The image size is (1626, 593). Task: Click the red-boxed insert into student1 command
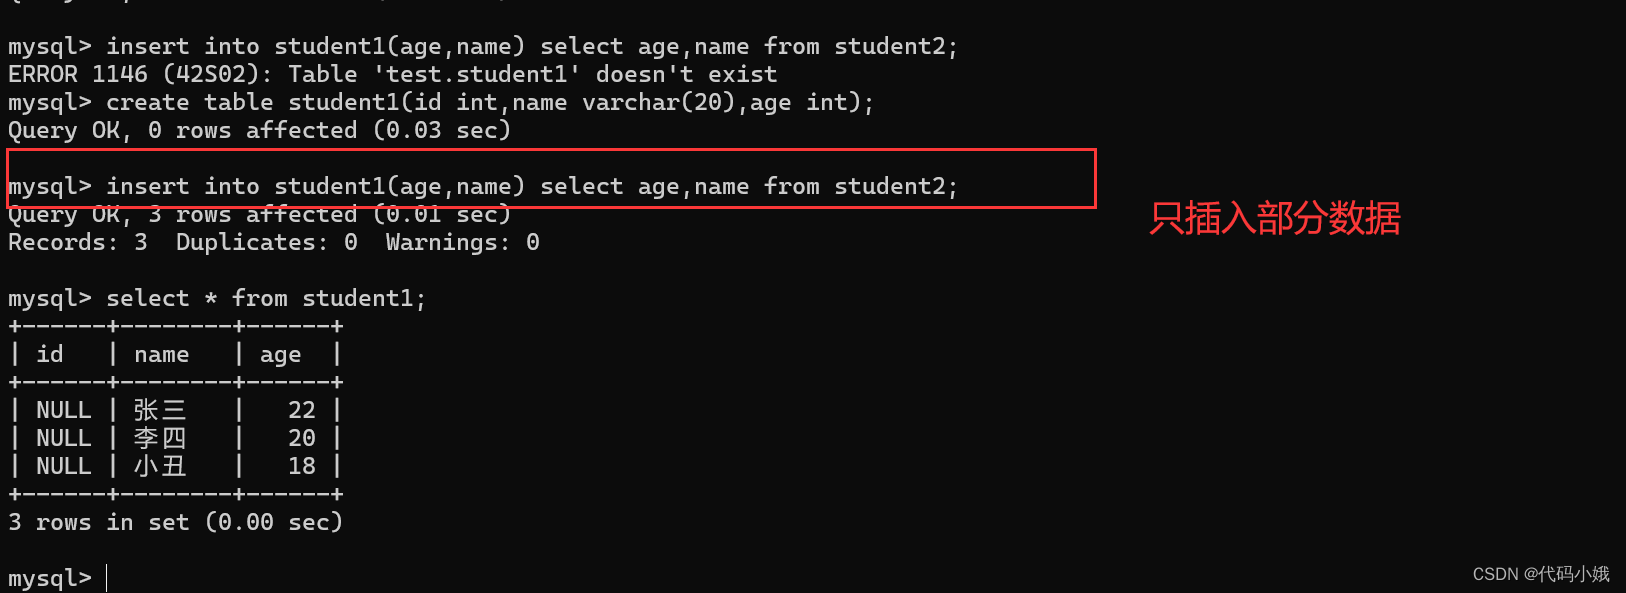pyautogui.click(x=531, y=186)
